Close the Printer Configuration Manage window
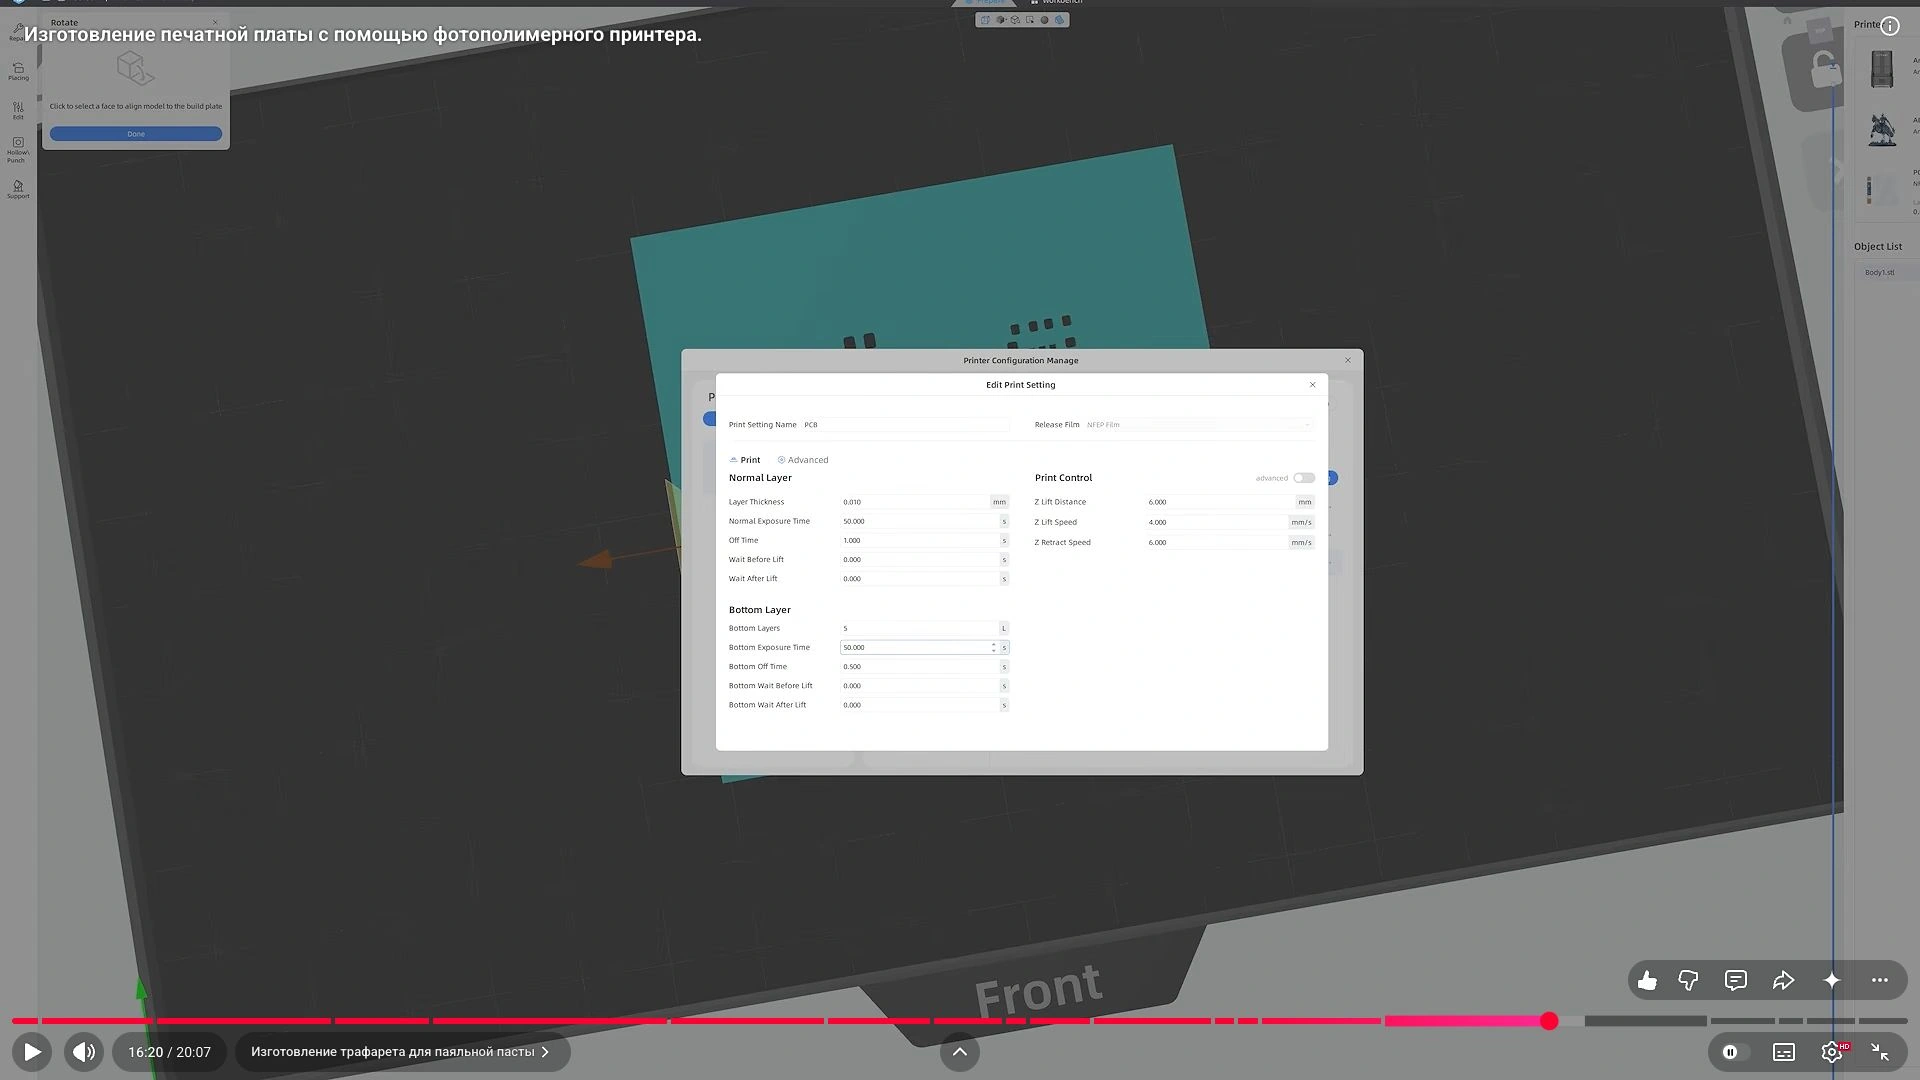Screen dimensions: 1920x1080 point(1348,360)
